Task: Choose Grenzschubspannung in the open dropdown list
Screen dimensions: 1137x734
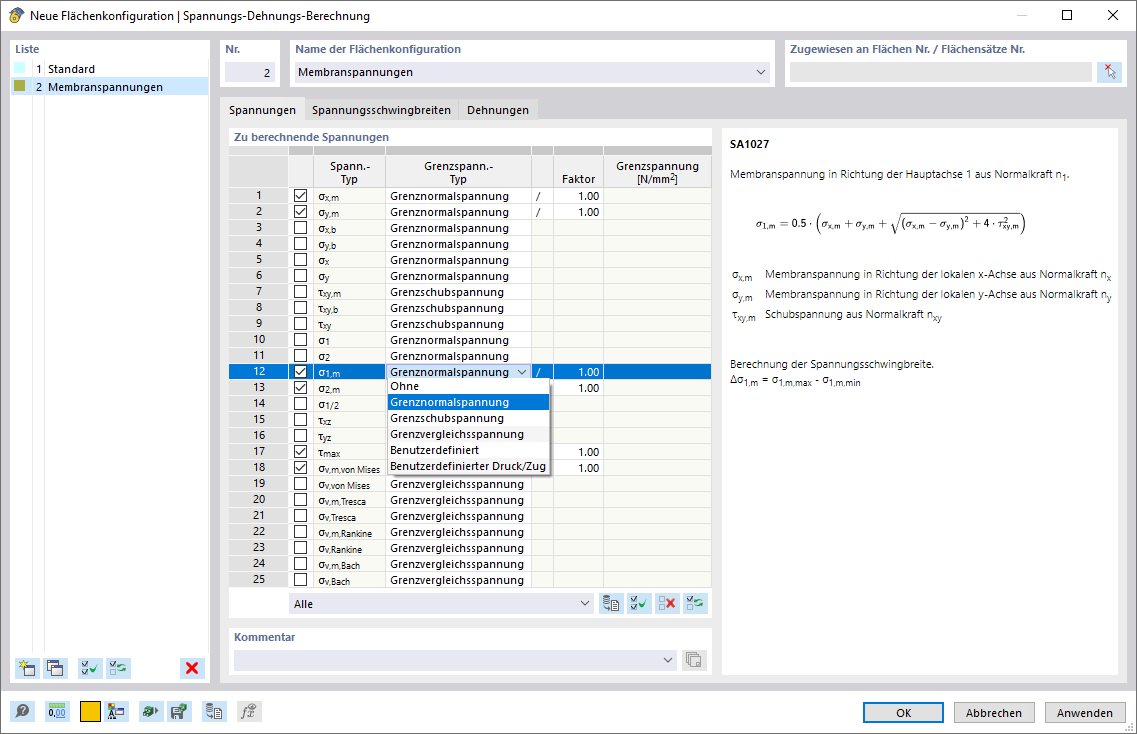Action: click(468, 418)
